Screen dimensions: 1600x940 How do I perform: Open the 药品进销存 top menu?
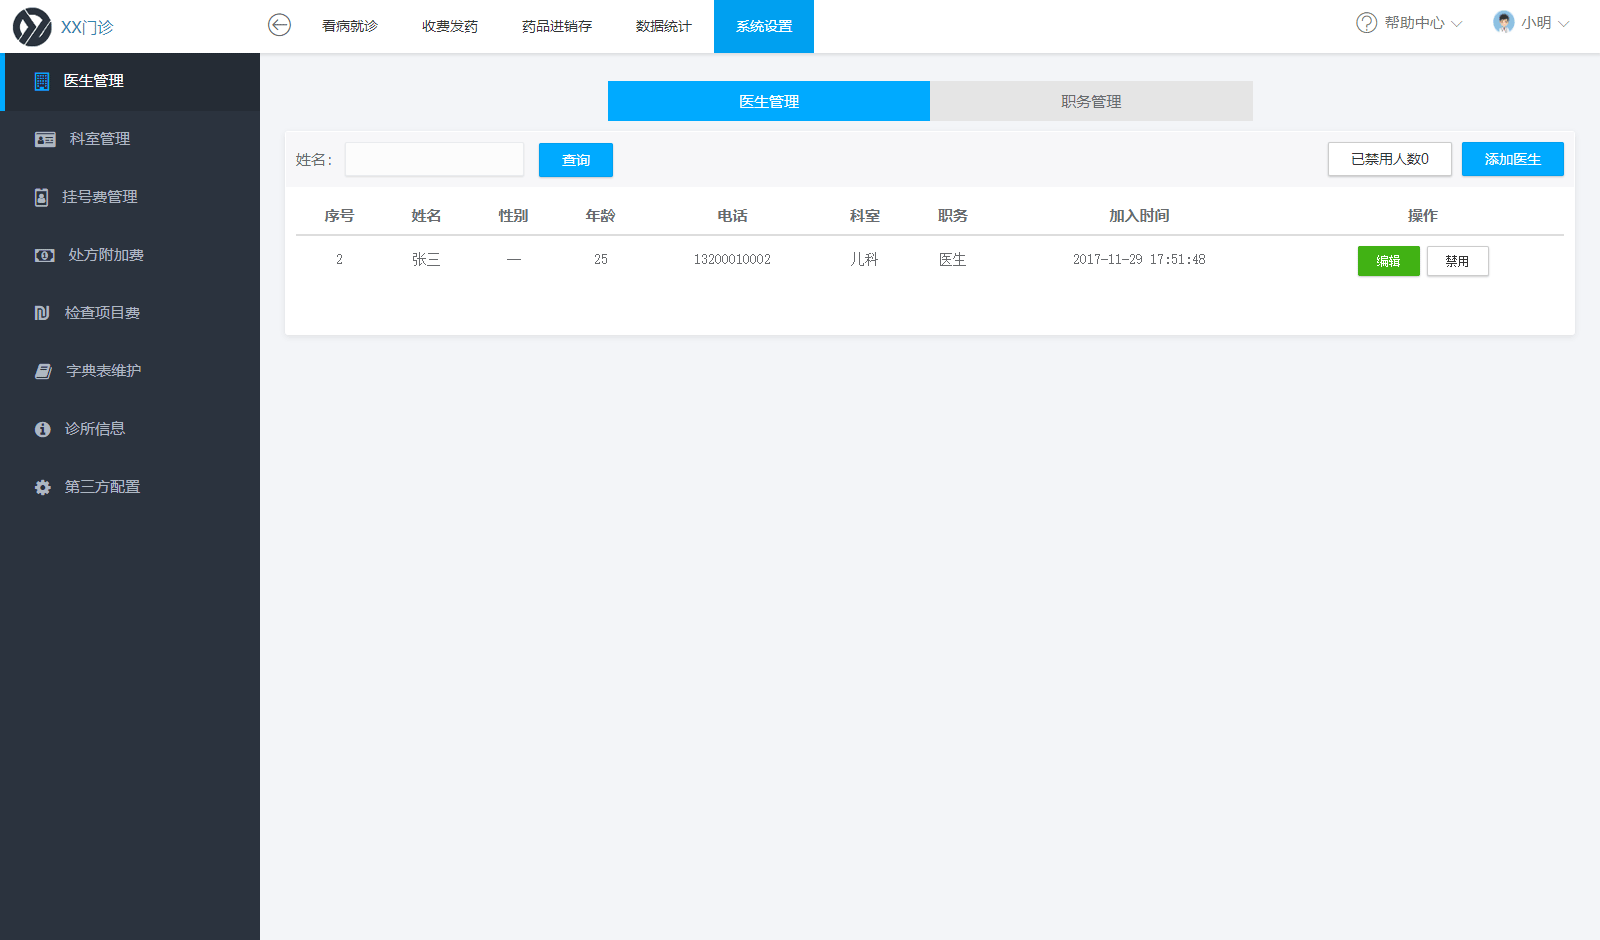point(556,26)
